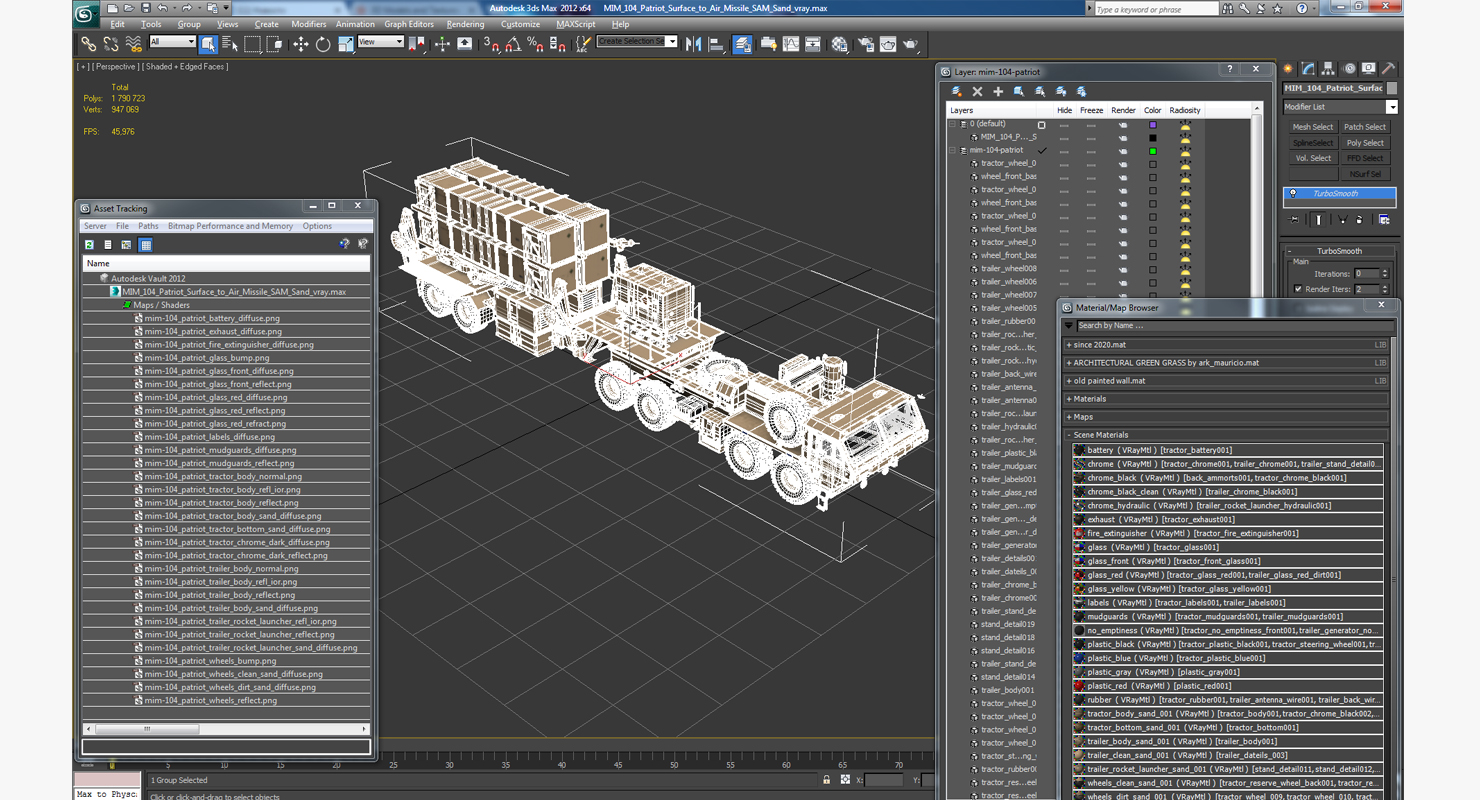Open the Paths menu in Asset Tracking
The height and width of the screenshot is (800, 1480).
click(148, 226)
